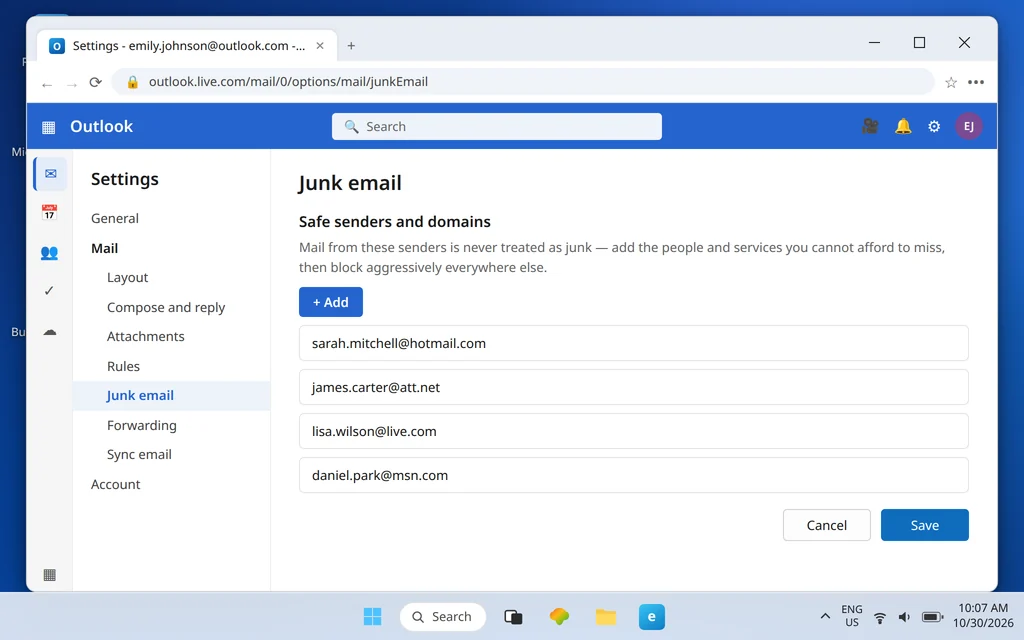Screen dimensions: 1024x640
Task: Go back with the browser back arrow
Action: click(47, 84)
